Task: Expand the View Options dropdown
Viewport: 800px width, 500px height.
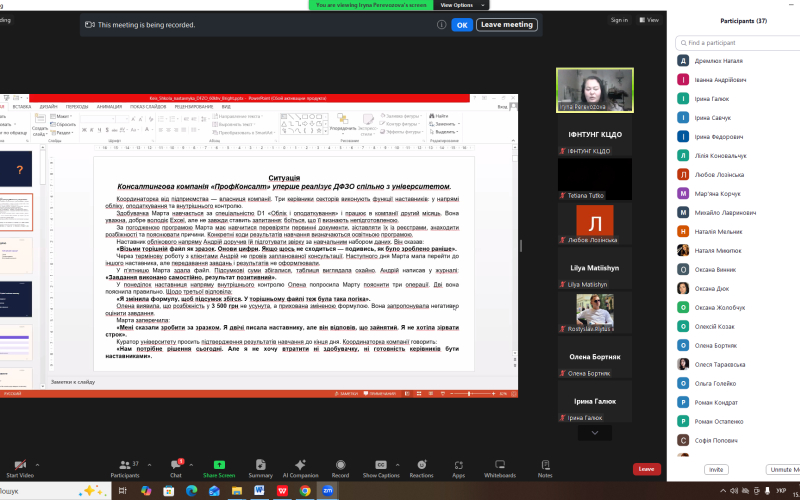Action: [461, 5]
